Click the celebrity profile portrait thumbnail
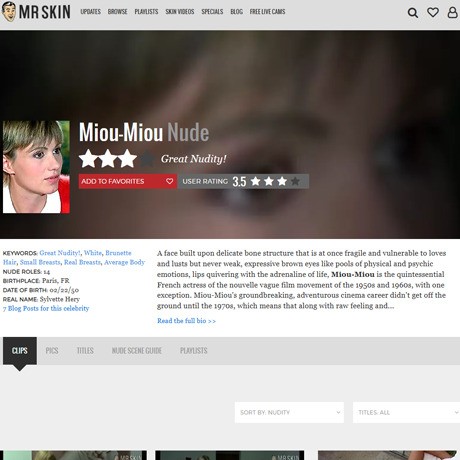 pyautogui.click(x=36, y=167)
